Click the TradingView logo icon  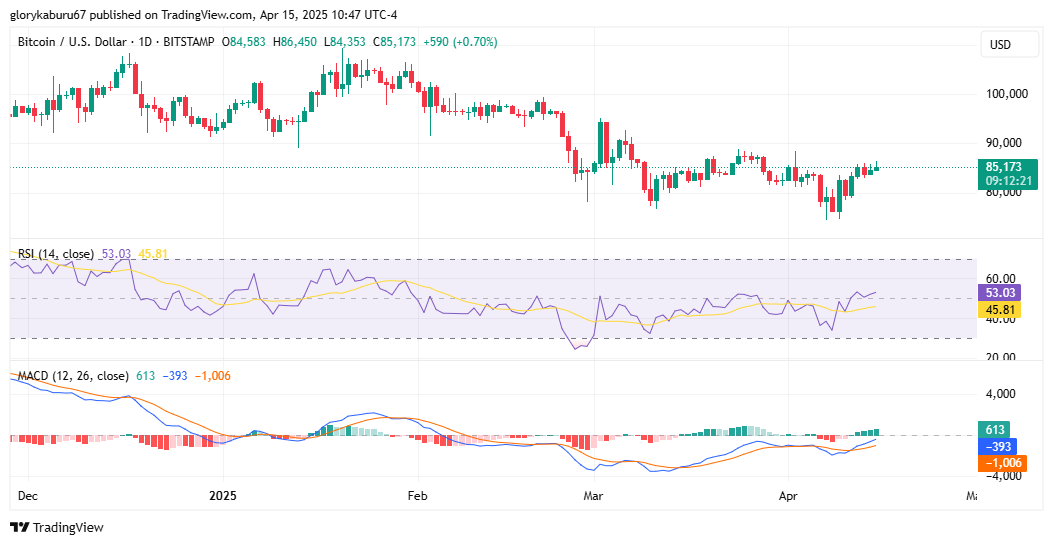click(19, 527)
